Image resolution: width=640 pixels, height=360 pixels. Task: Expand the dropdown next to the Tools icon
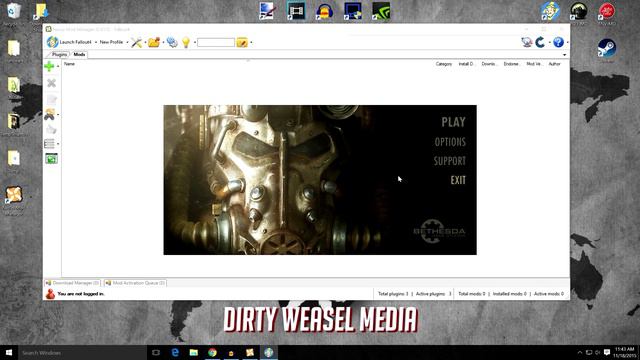point(145,42)
